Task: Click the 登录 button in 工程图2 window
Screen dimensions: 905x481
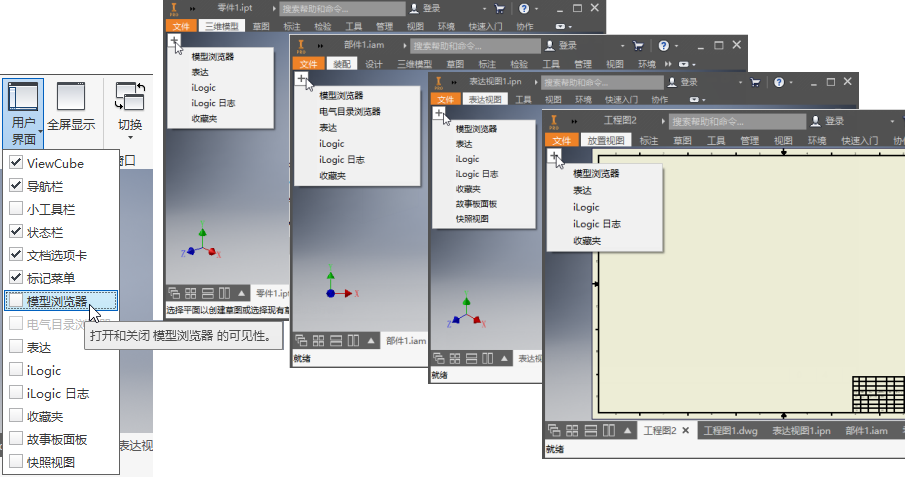Action: click(828, 121)
